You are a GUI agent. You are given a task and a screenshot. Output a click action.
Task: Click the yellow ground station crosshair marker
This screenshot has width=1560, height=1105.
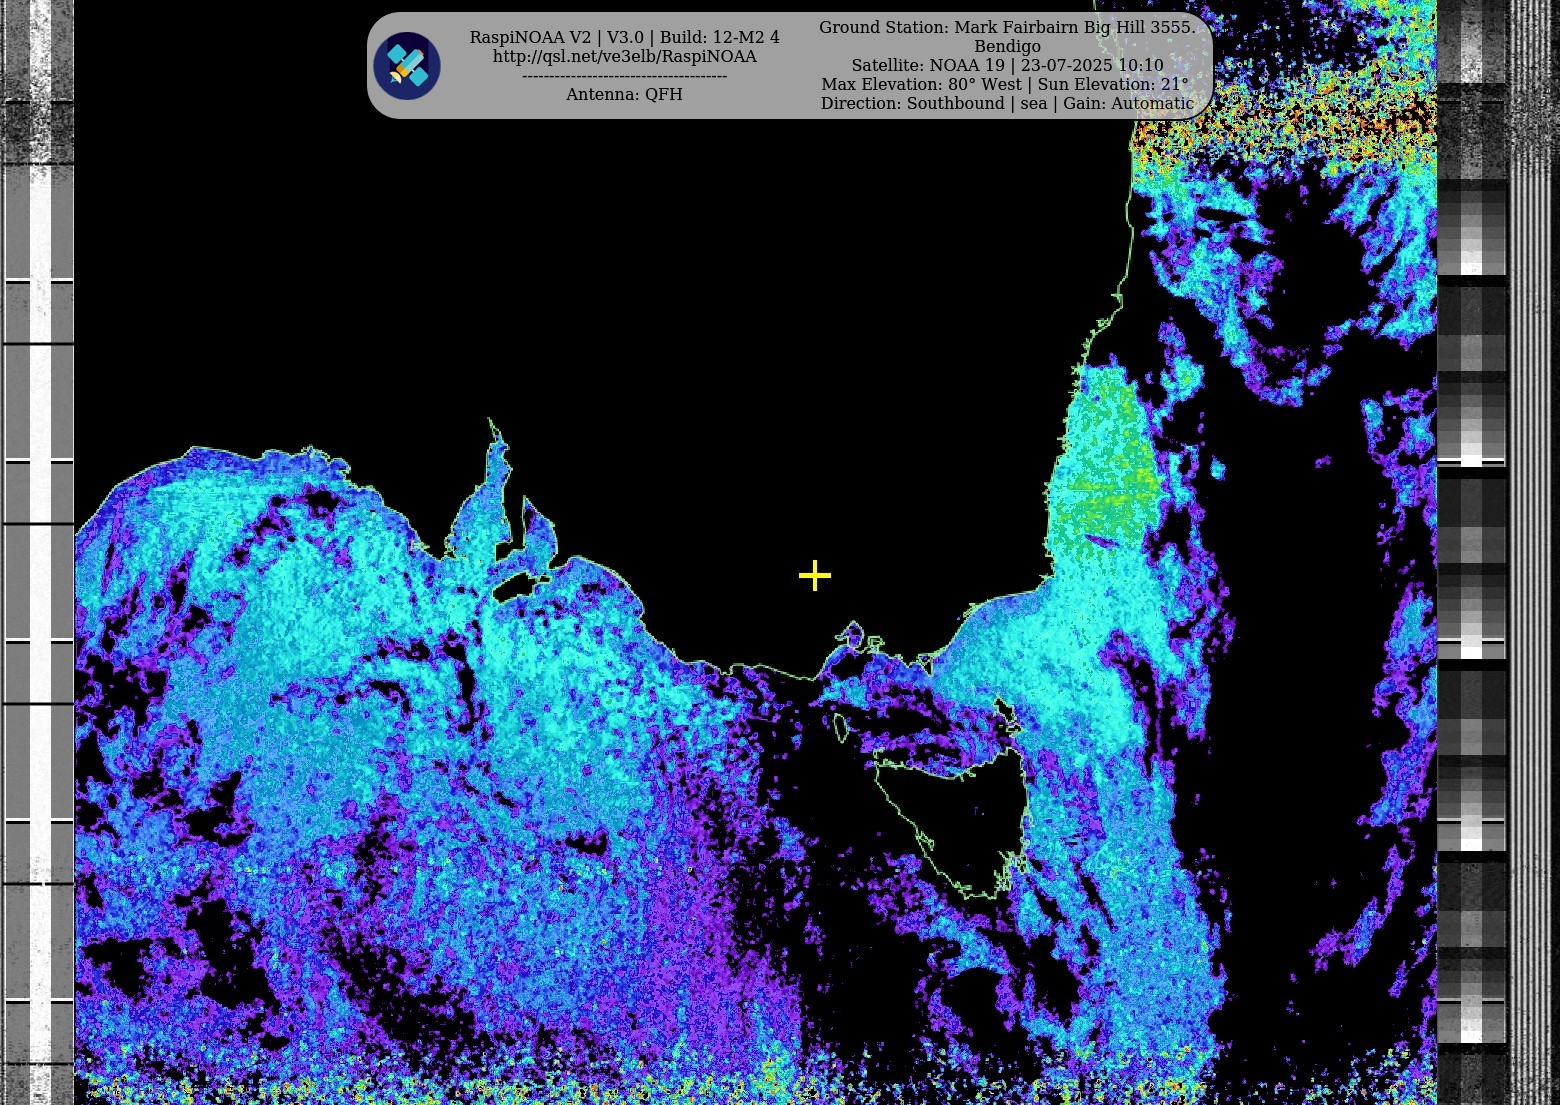pos(815,575)
